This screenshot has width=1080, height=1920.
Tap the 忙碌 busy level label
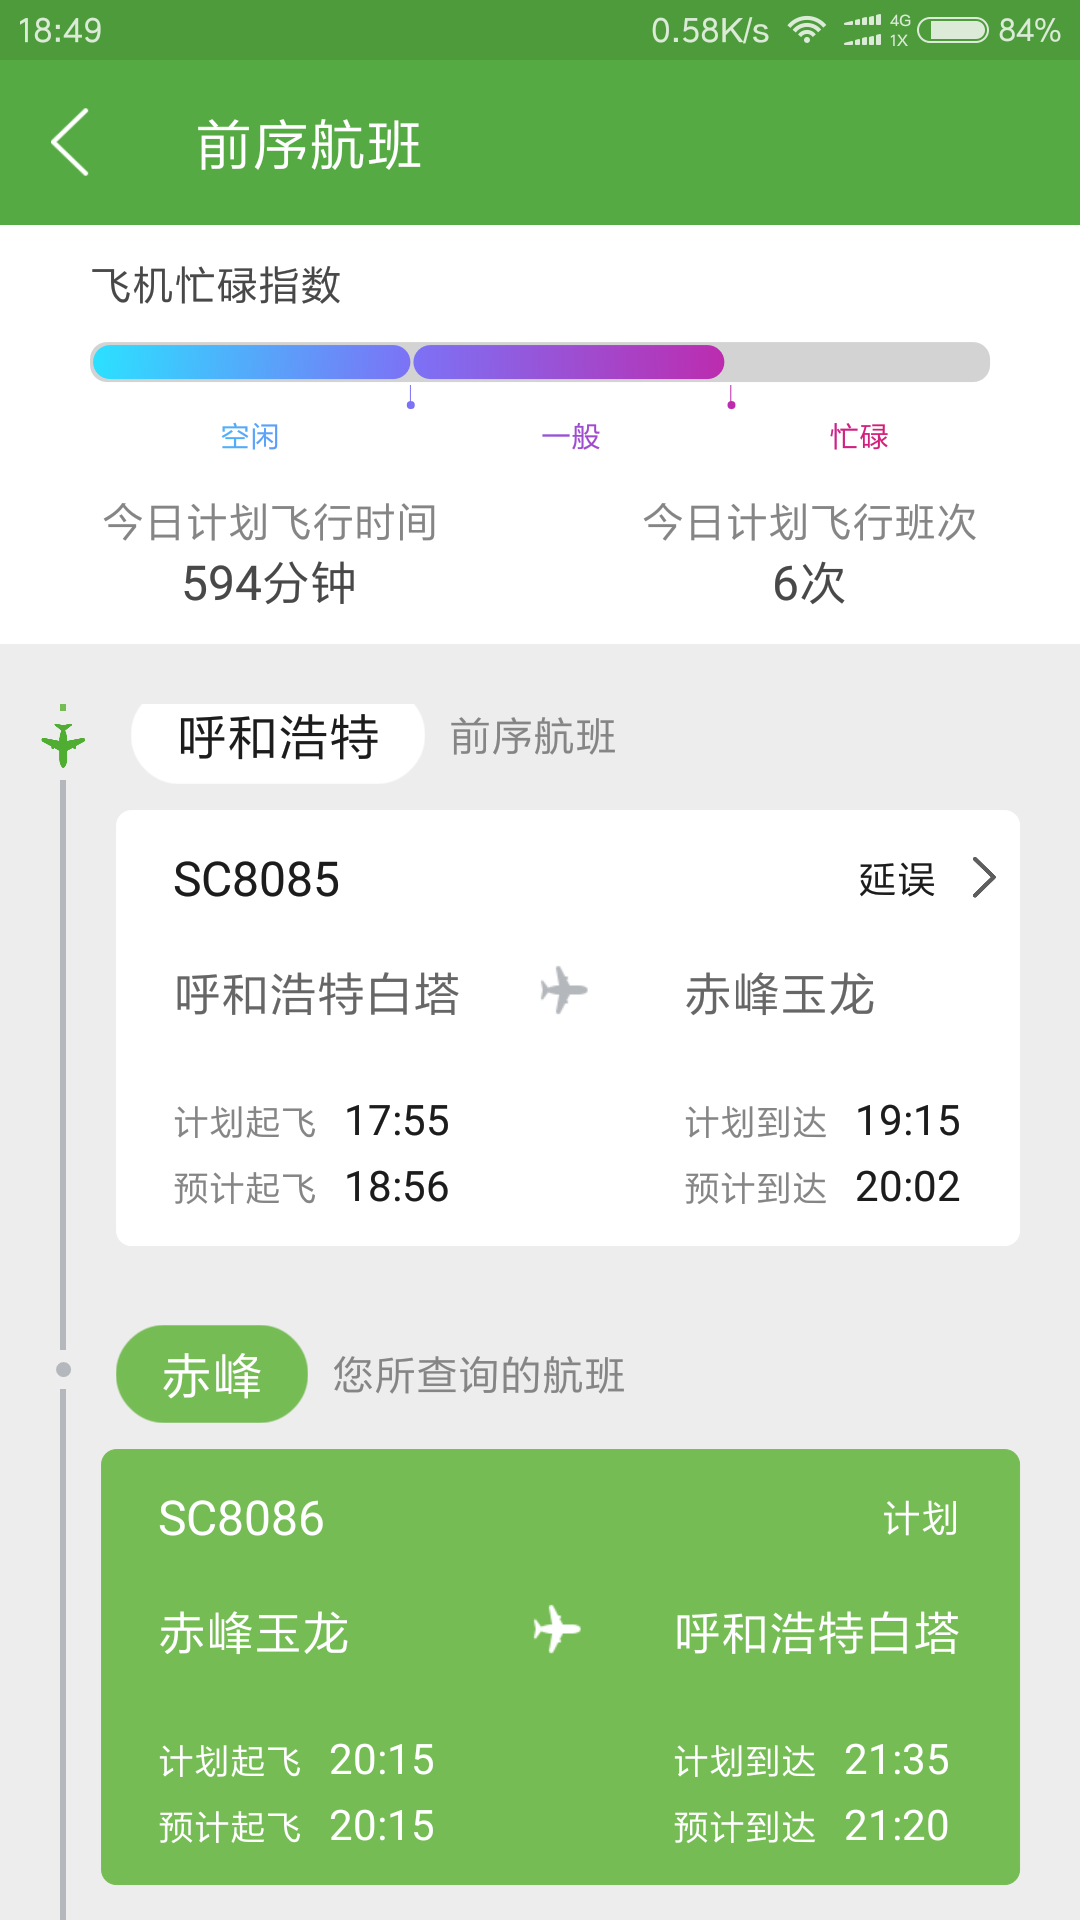click(x=859, y=437)
